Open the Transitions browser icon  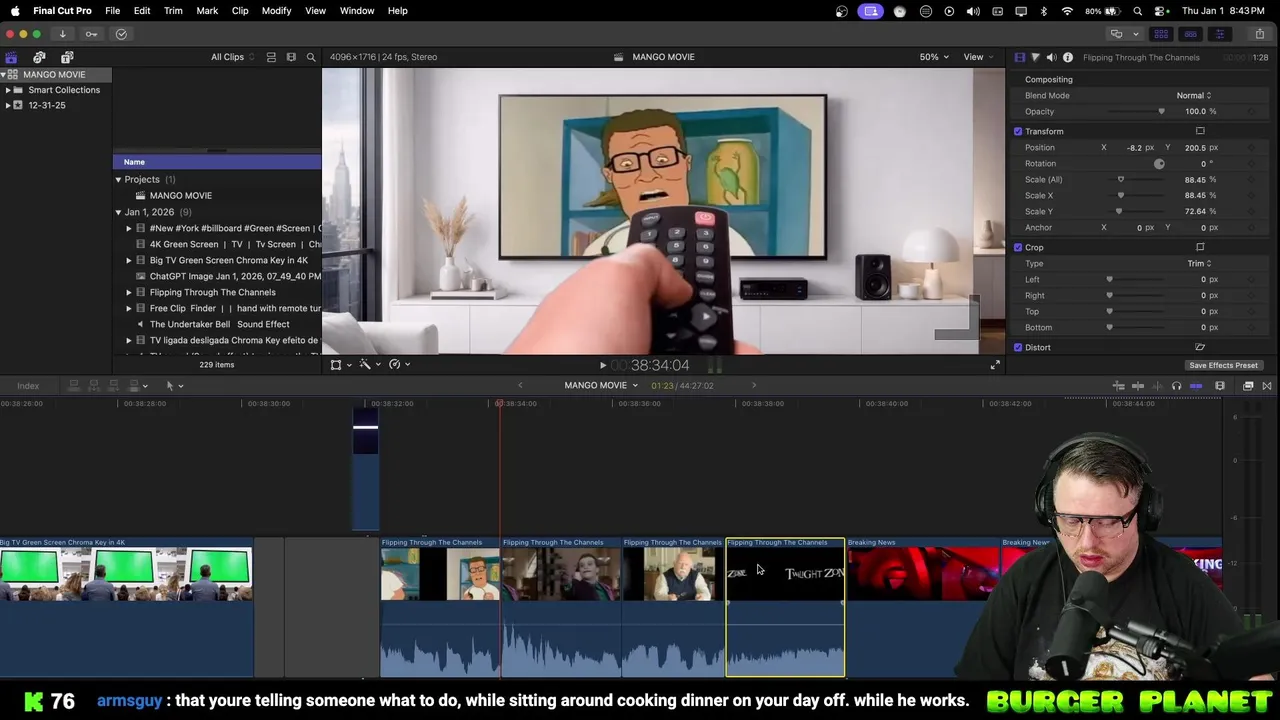tap(1267, 386)
